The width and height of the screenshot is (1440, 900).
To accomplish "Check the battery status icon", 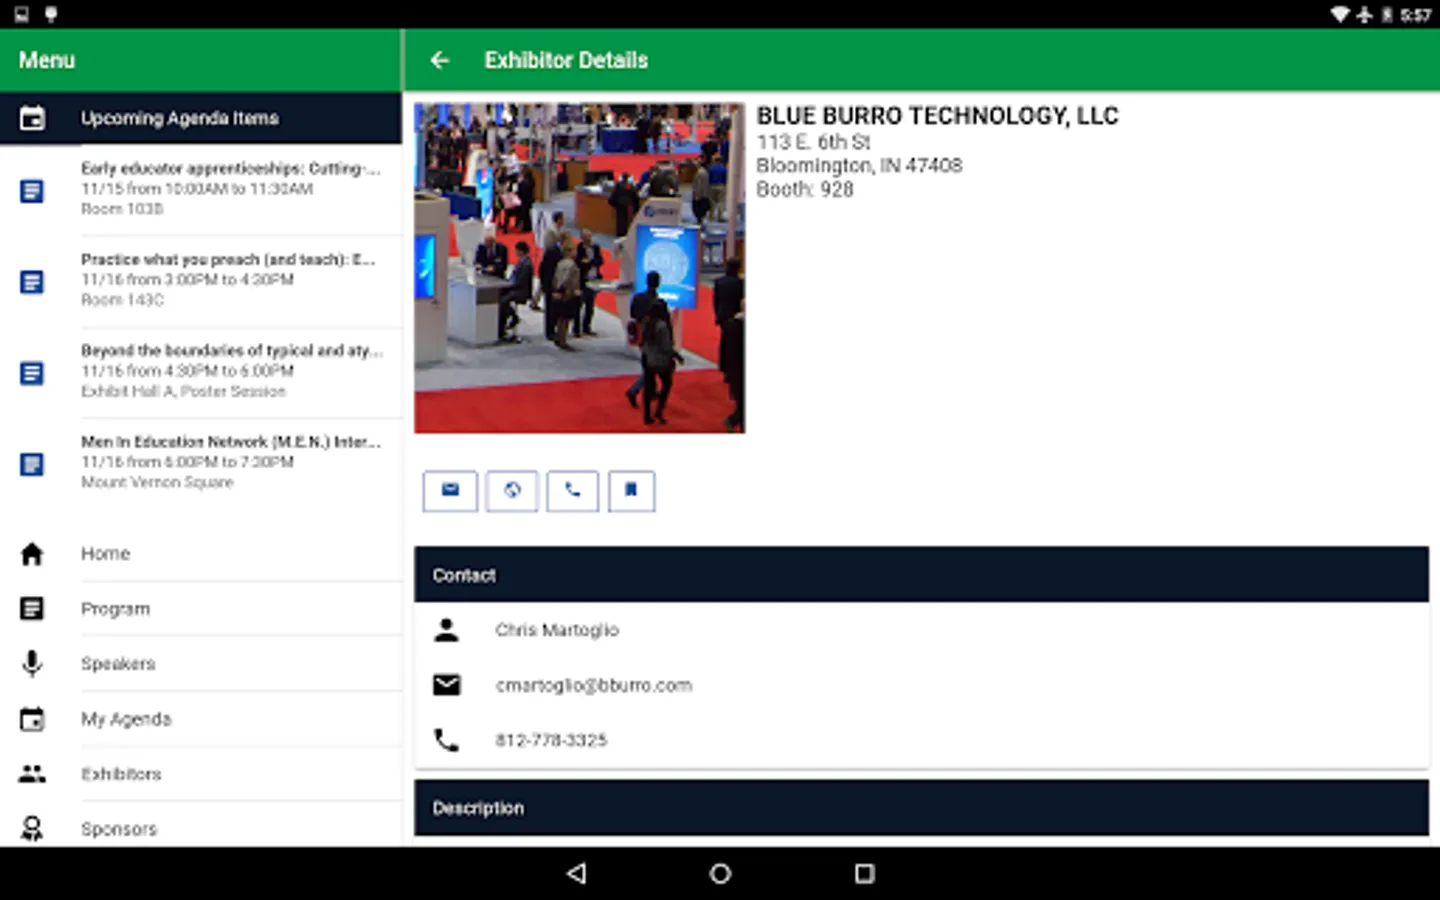I will click(1387, 14).
